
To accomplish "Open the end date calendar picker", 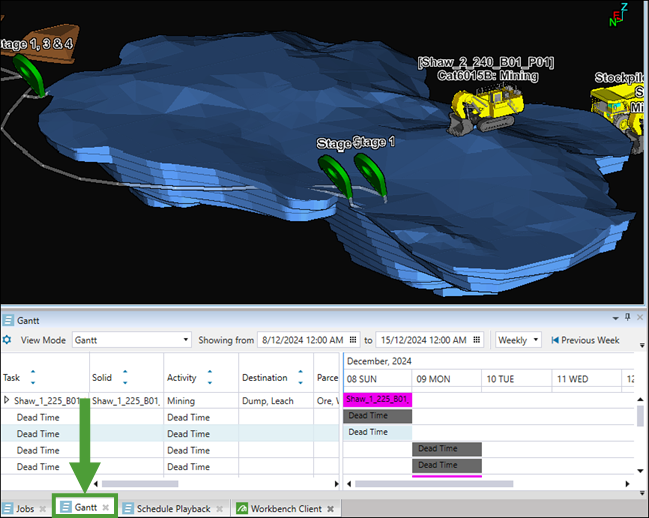I will pyautogui.click(x=476, y=340).
